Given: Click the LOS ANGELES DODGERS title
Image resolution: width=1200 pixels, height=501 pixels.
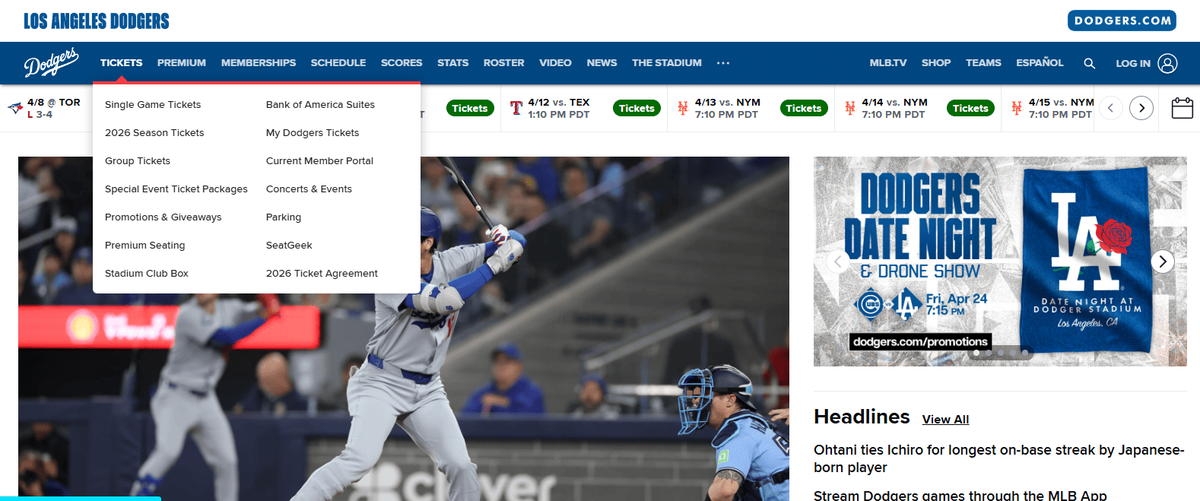Looking at the screenshot, I should click(96, 21).
